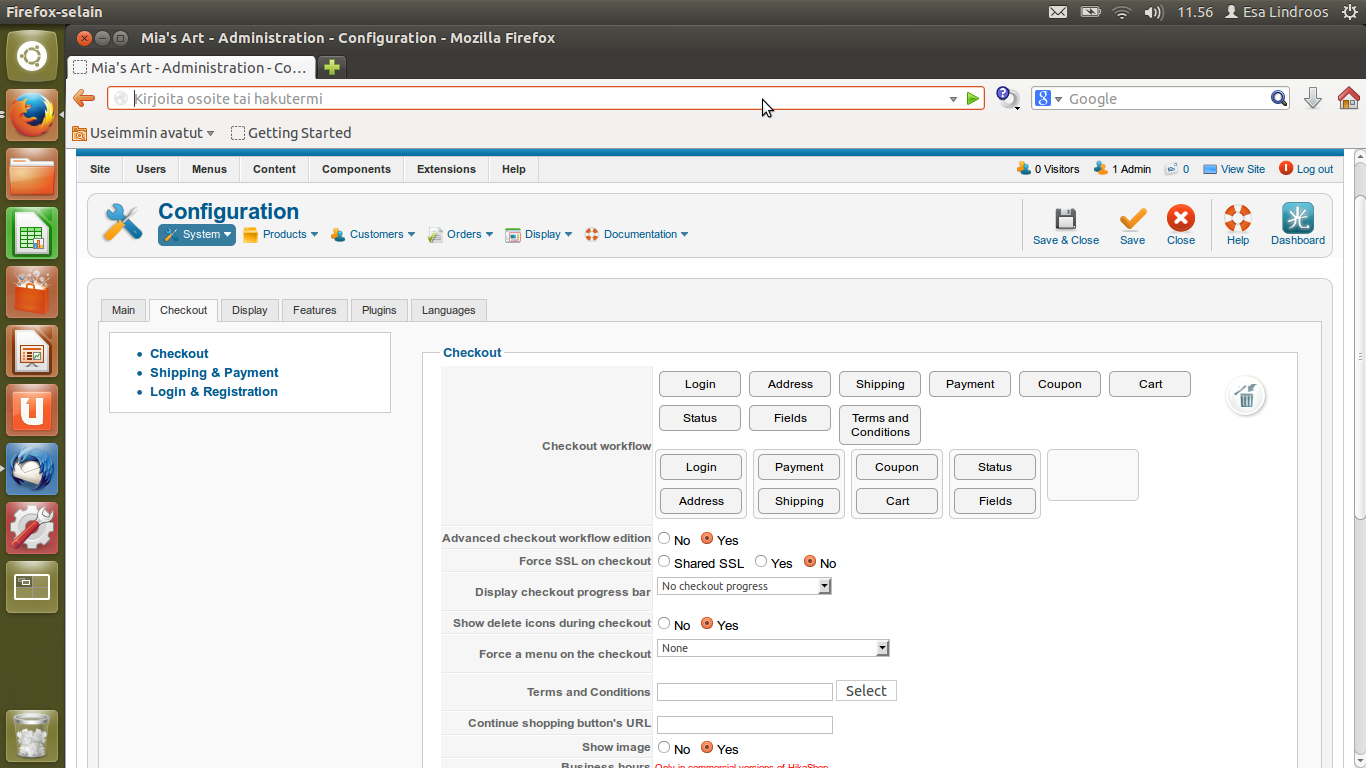
Task: Select No for Force SSL on checkout
Action: point(810,561)
